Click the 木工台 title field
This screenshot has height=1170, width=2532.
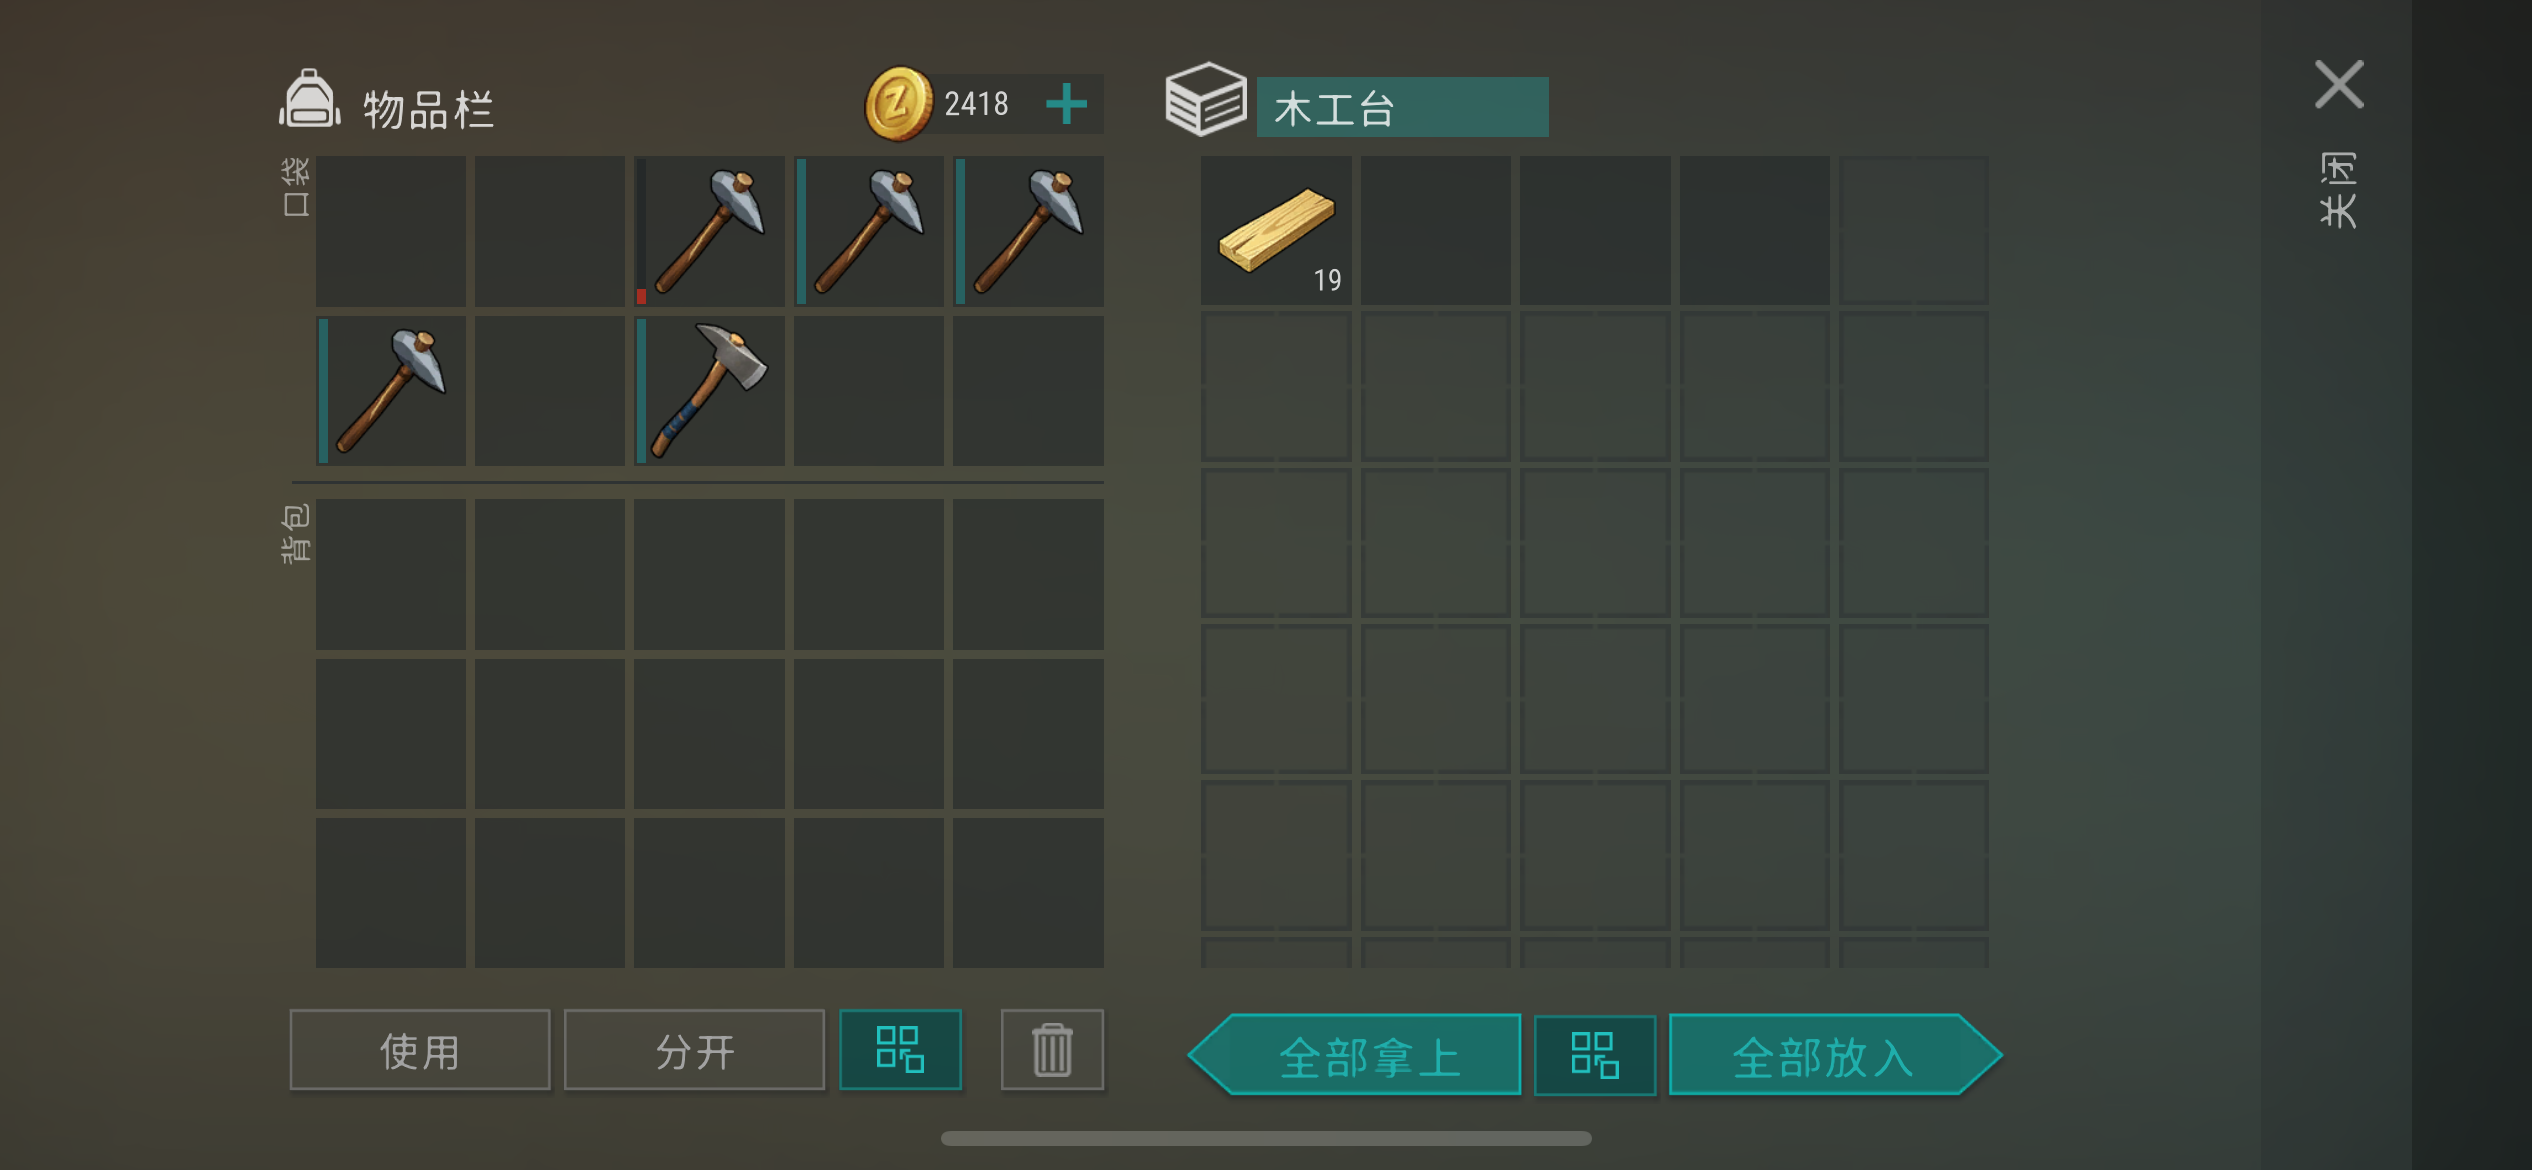tap(1403, 107)
